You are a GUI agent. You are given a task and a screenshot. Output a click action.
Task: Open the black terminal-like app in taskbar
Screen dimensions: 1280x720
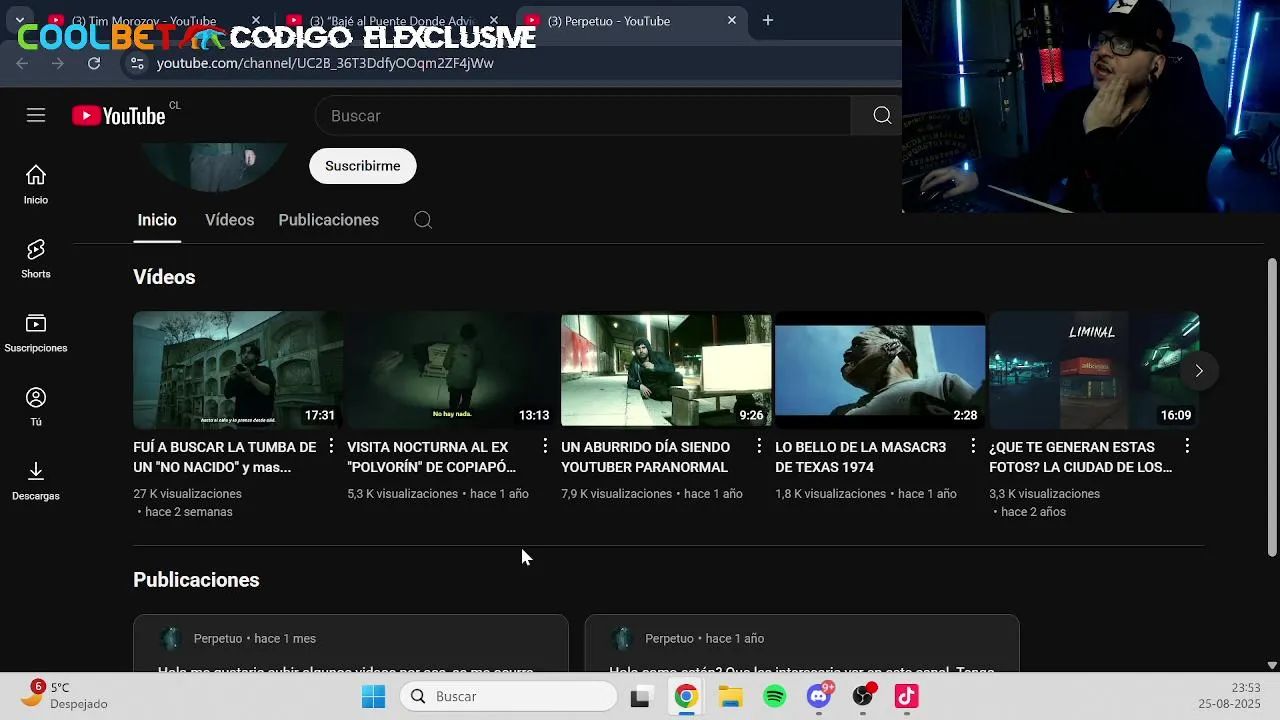tap(641, 696)
